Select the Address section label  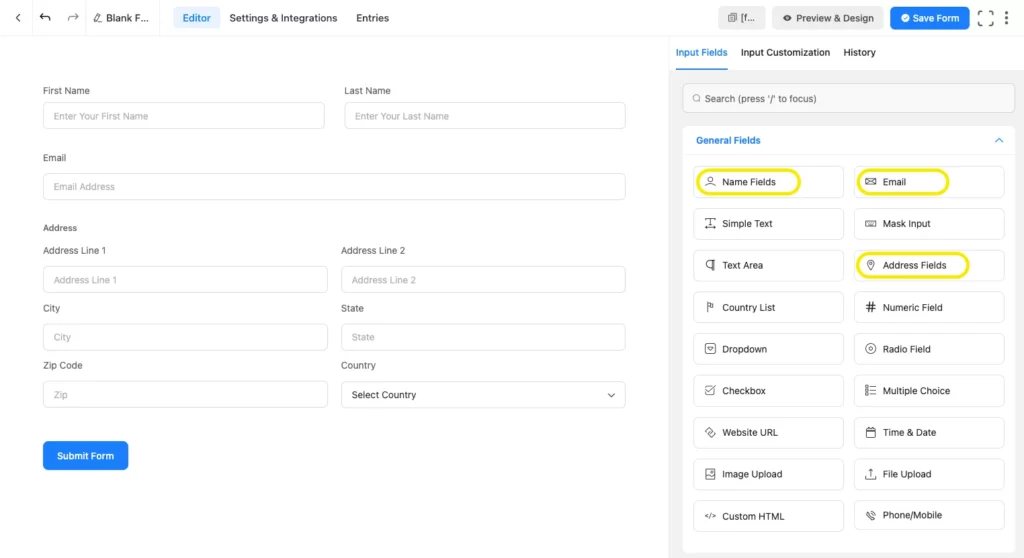click(60, 228)
